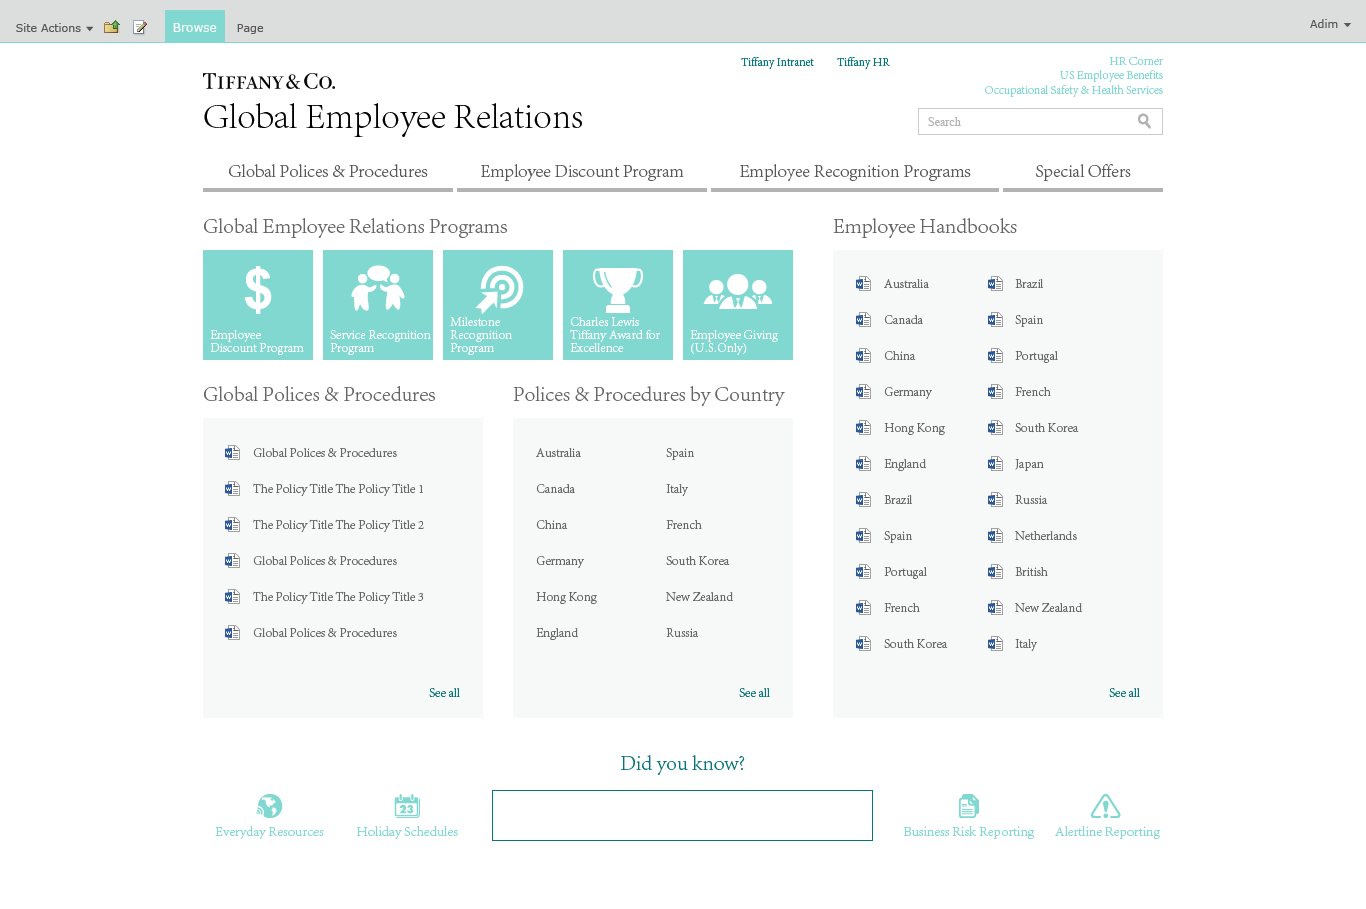This screenshot has height=909, width=1366.
Task: Switch to the Page tab
Action: [250, 28]
